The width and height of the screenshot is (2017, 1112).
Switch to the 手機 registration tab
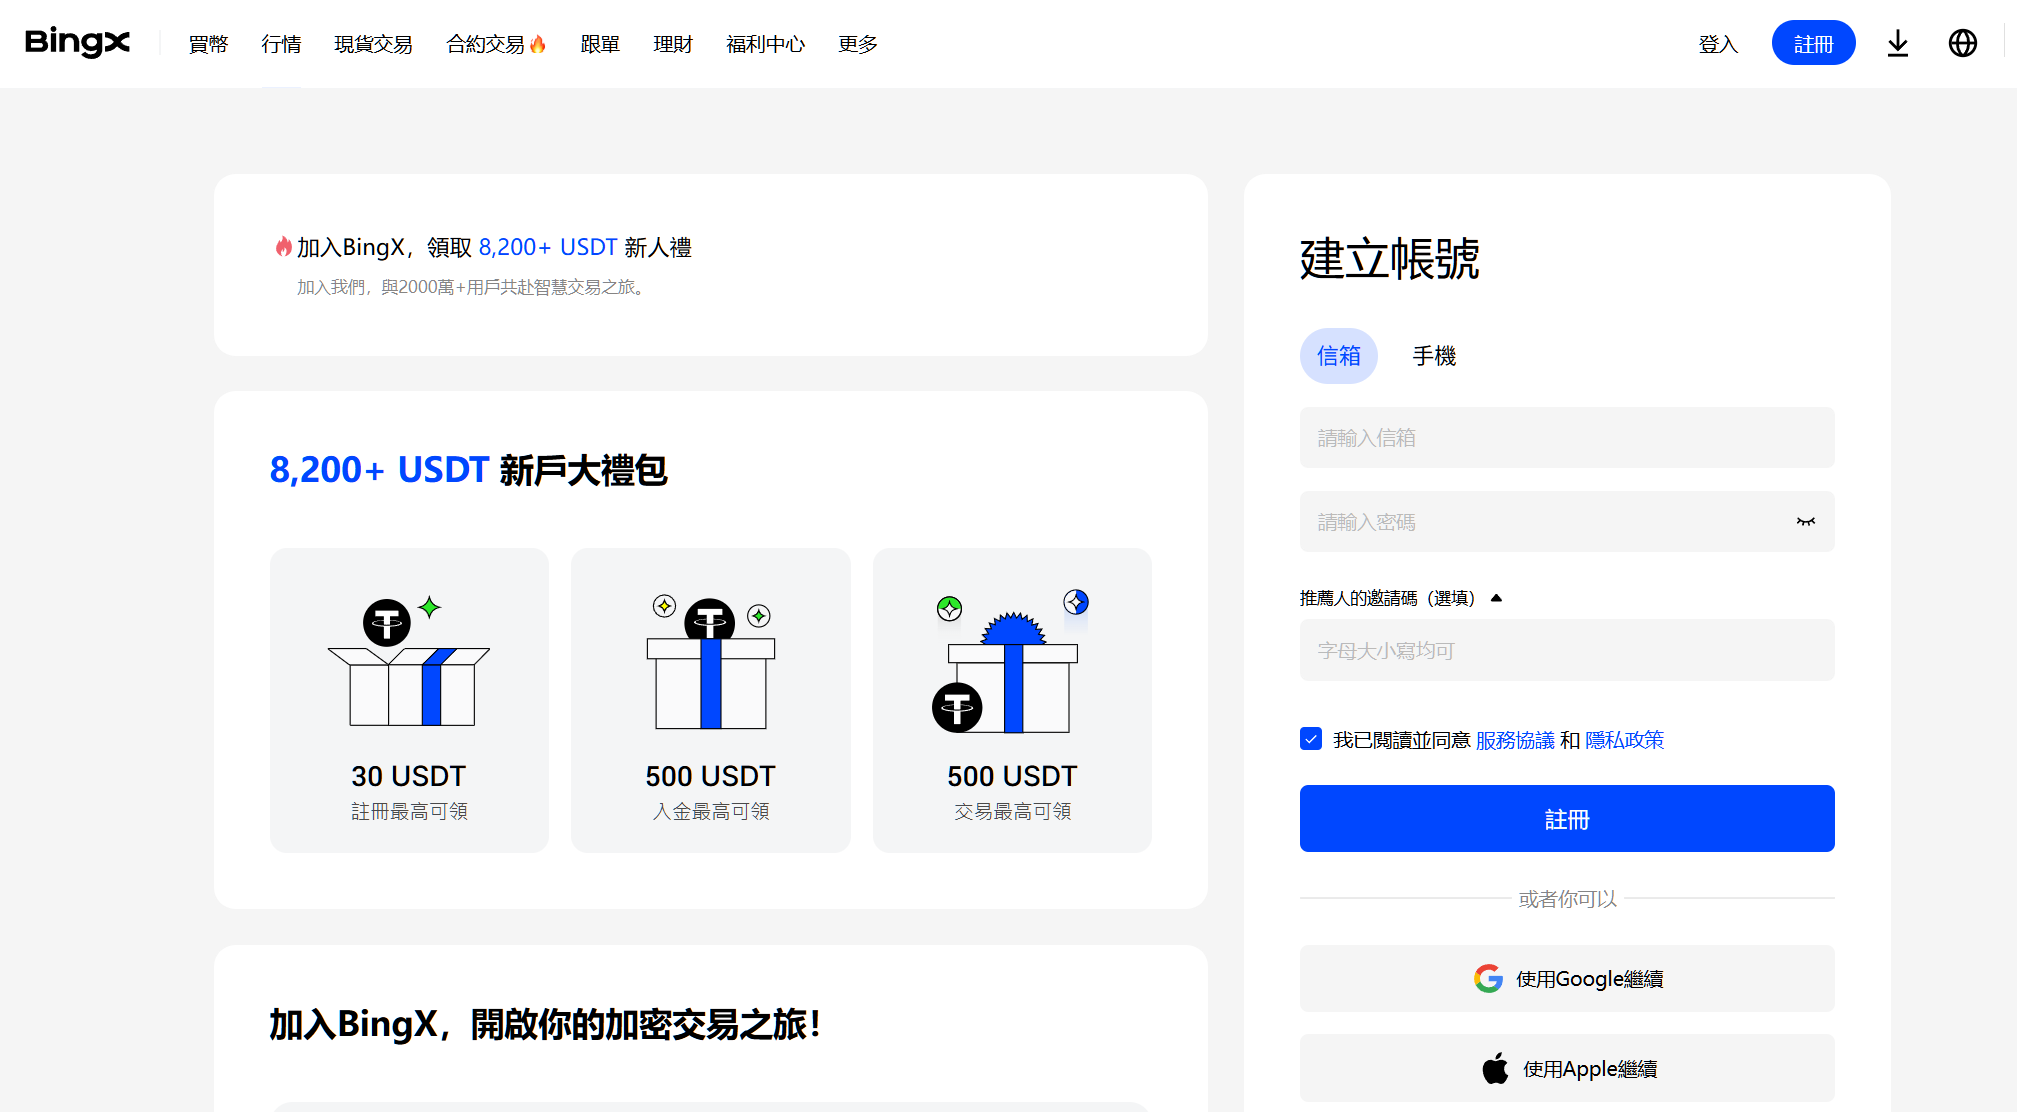point(1433,356)
